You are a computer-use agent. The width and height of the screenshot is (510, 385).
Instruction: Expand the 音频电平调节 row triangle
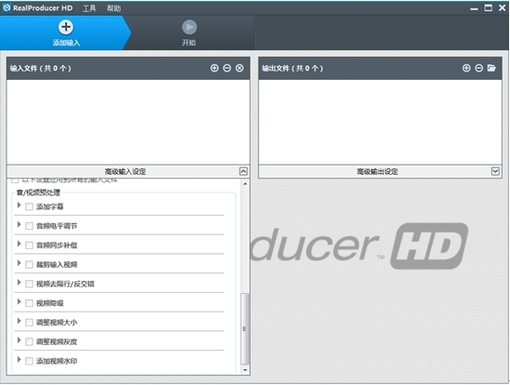point(19,225)
